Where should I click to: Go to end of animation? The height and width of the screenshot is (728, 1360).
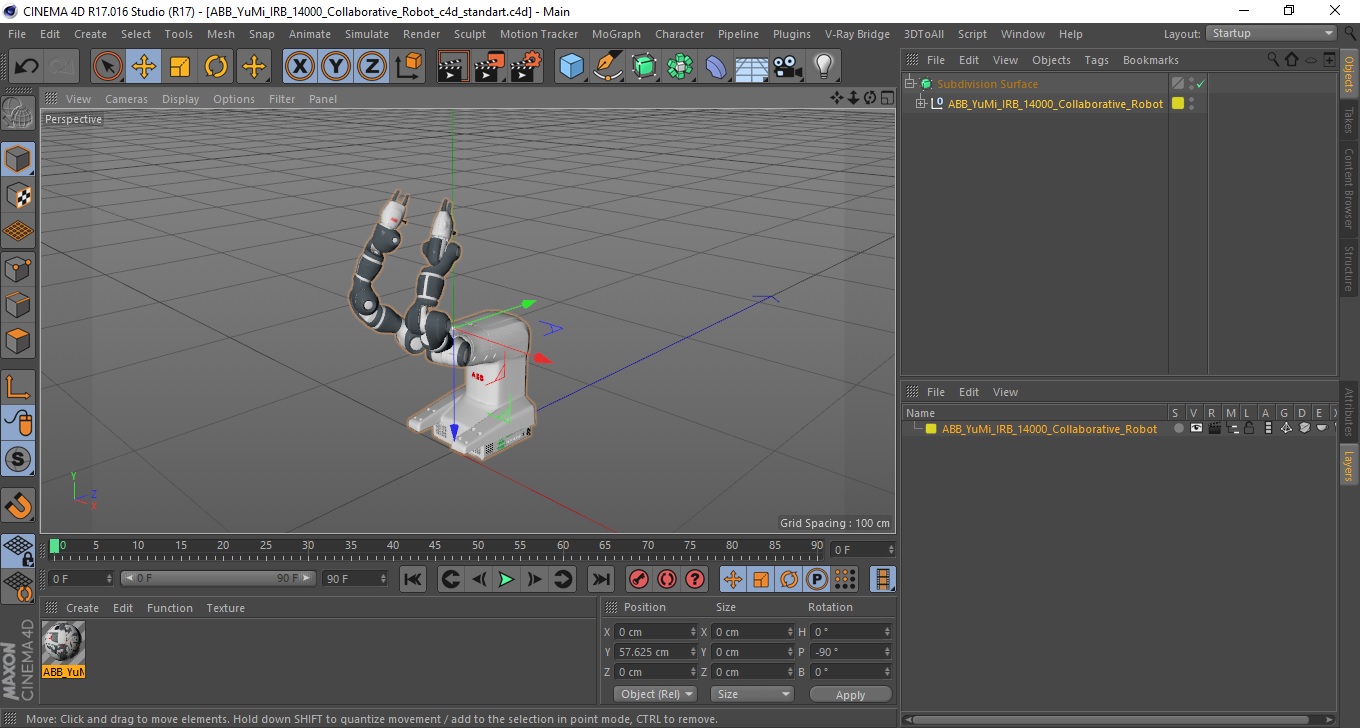pyautogui.click(x=600, y=579)
